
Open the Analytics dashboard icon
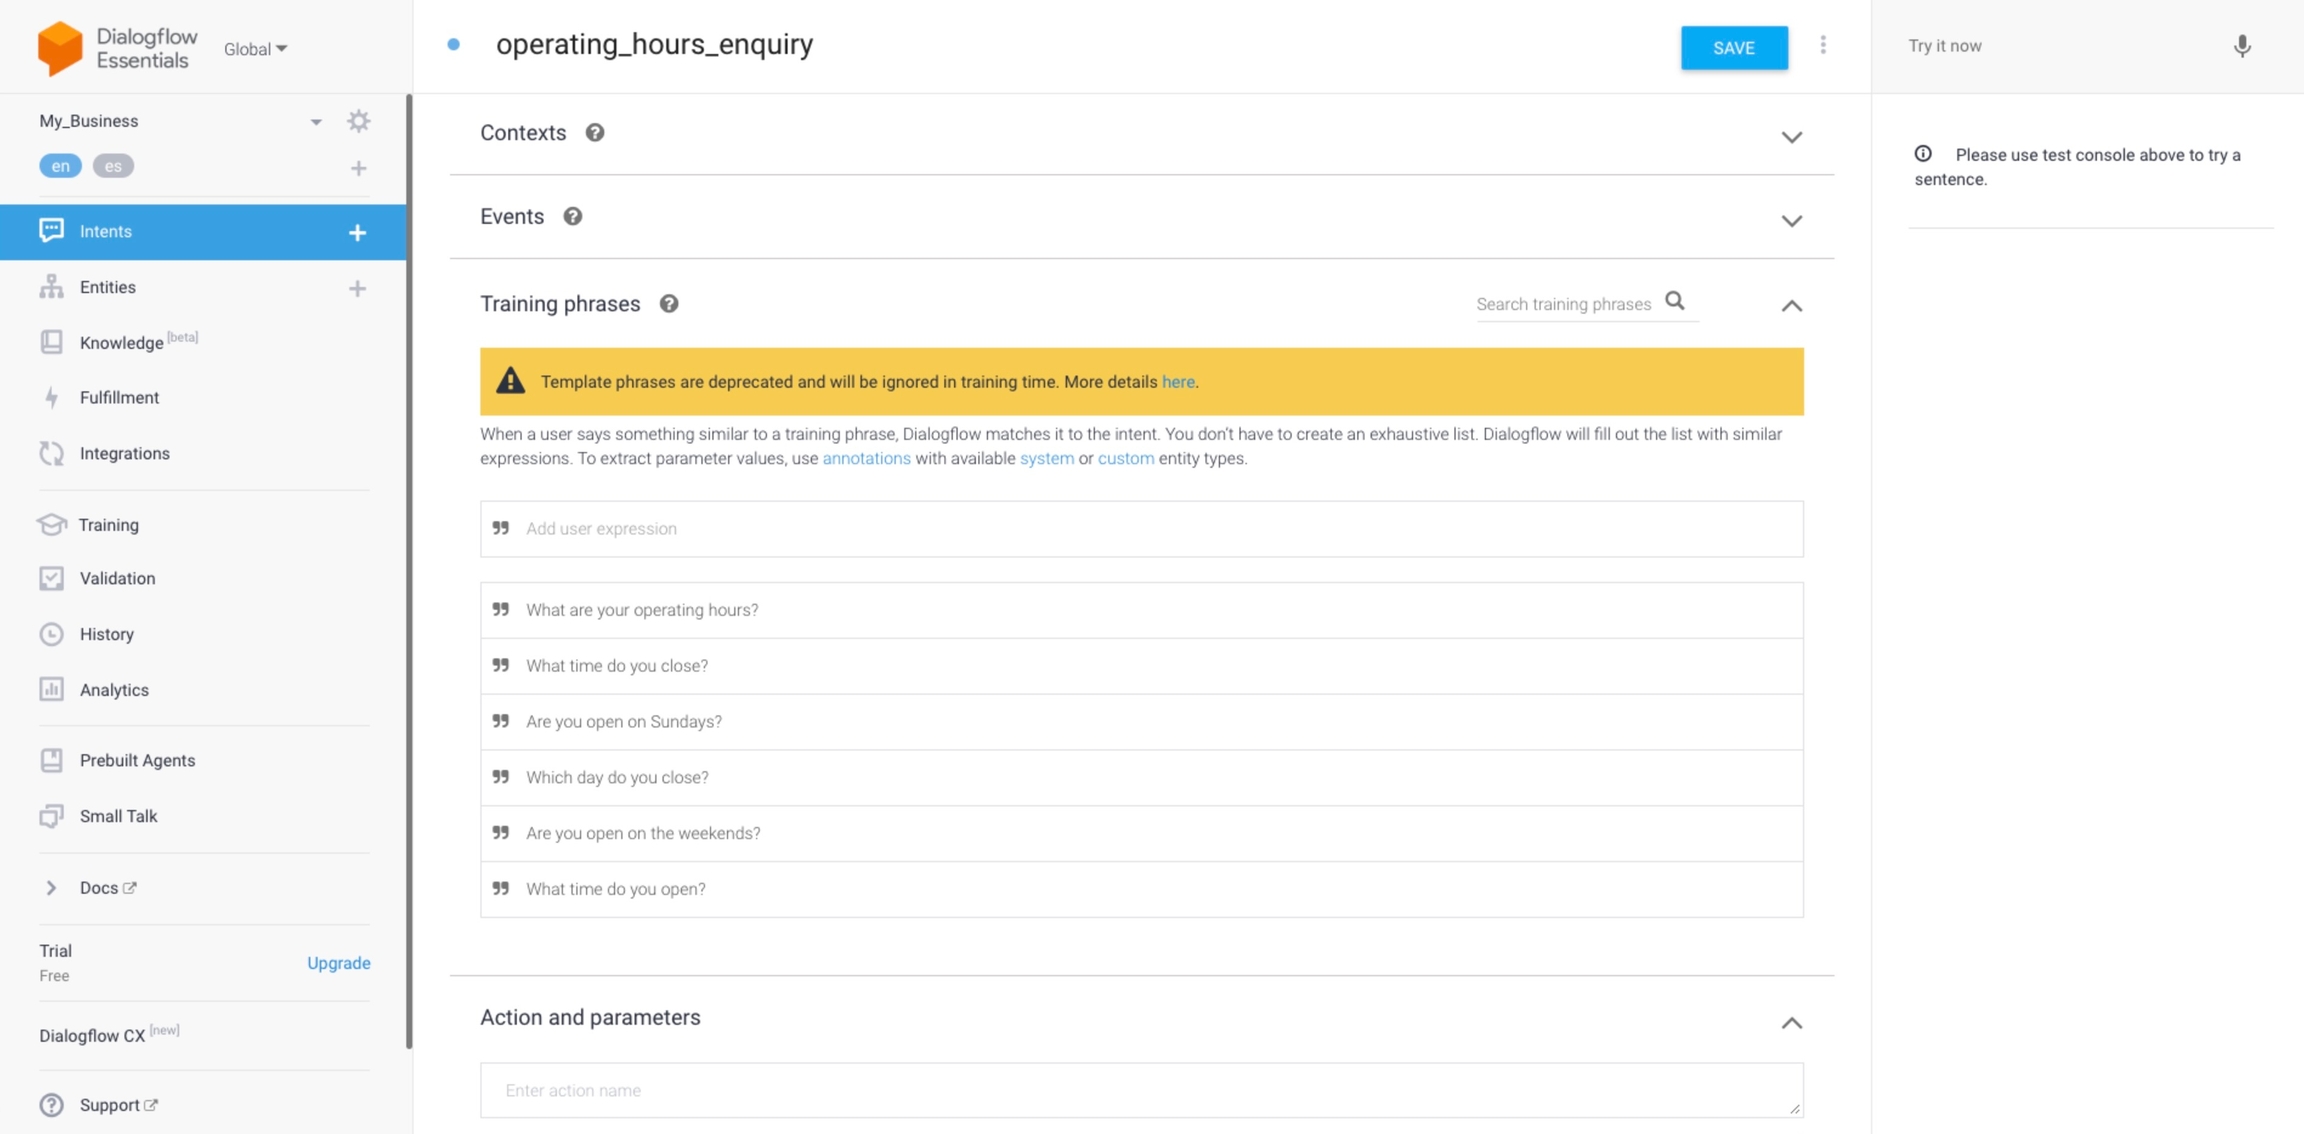[51, 689]
